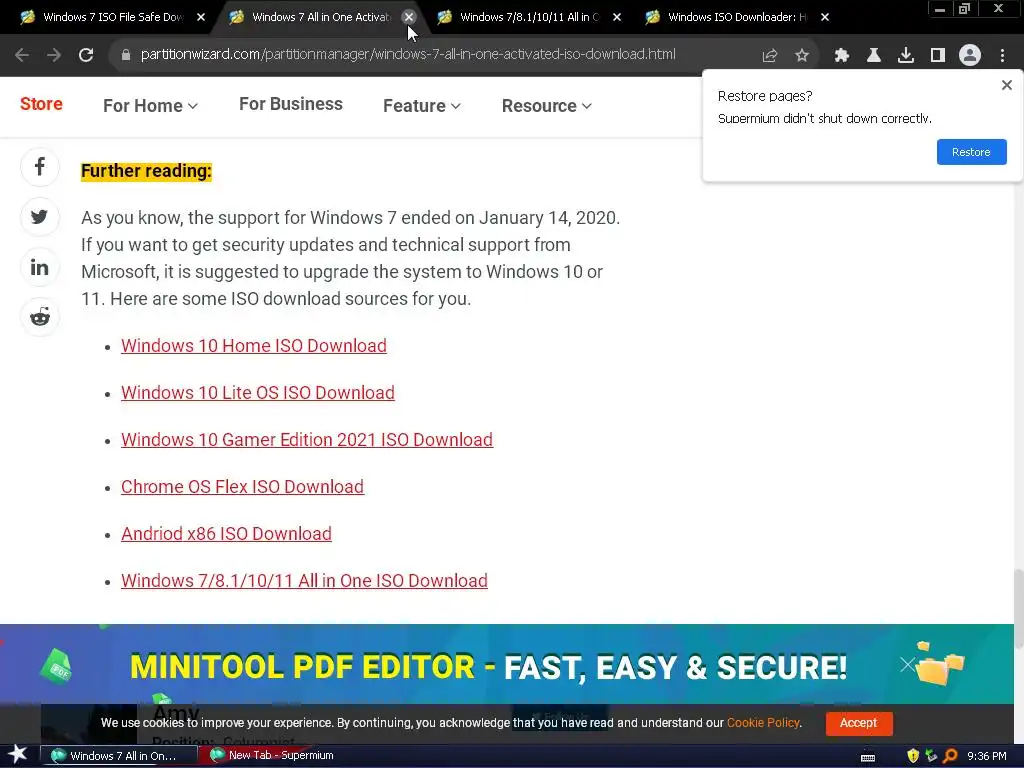Open the For Business menu item
Viewport: 1024px width, 768px height.
291,104
